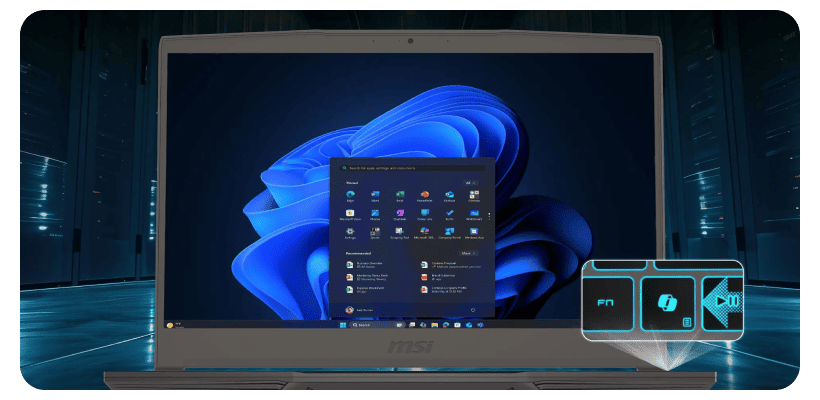The width and height of the screenshot is (820, 400).
Task: Launch Company Portal app
Action: click(x=449, y=233)
